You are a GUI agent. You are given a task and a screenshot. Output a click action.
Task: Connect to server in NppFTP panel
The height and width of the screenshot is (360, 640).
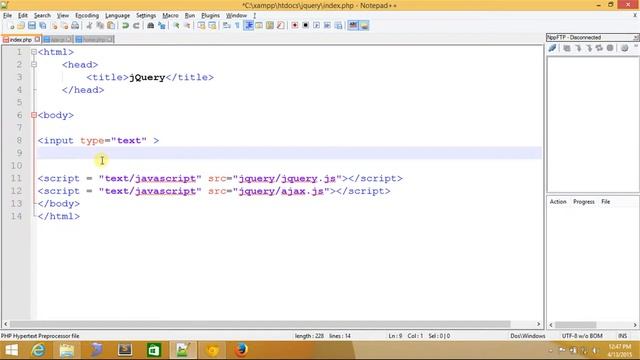click(552, 48)
